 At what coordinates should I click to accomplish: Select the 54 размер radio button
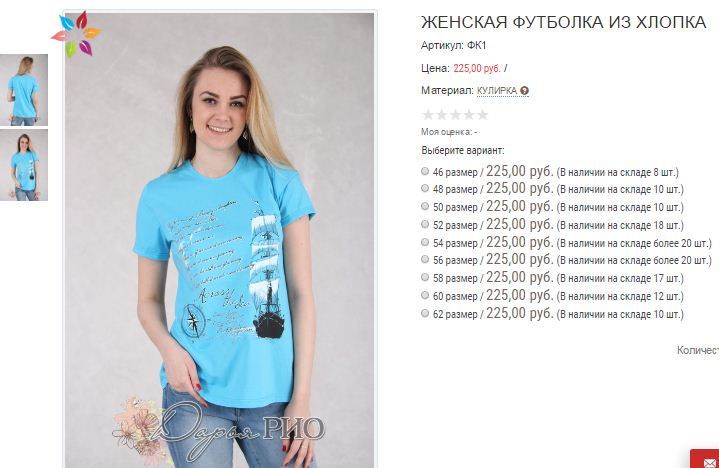[425, 242]
